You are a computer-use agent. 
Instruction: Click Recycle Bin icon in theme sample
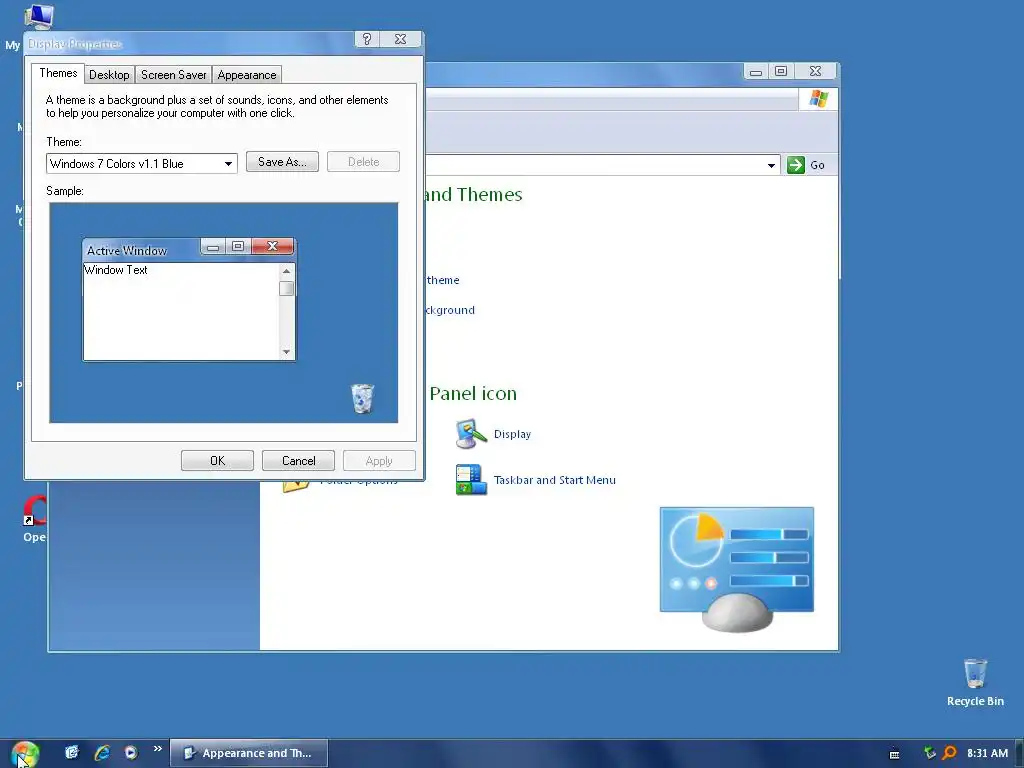tap(362, 398)
